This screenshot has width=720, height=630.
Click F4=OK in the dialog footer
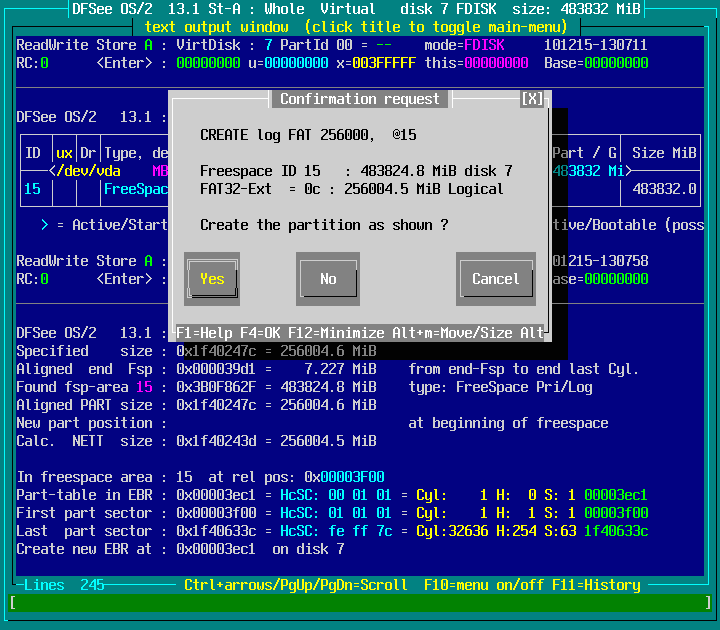pos(260,333)
